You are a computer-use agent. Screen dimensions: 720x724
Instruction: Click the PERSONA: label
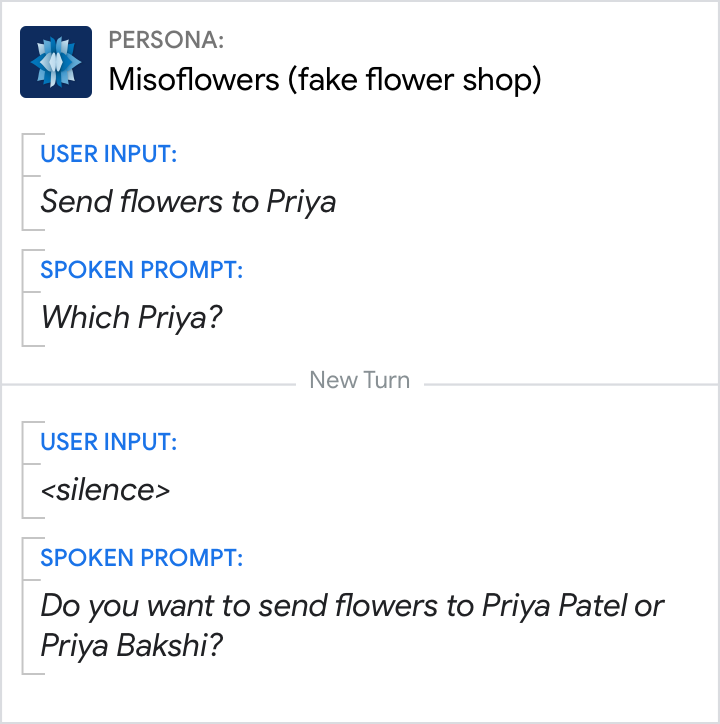(166, 41)
